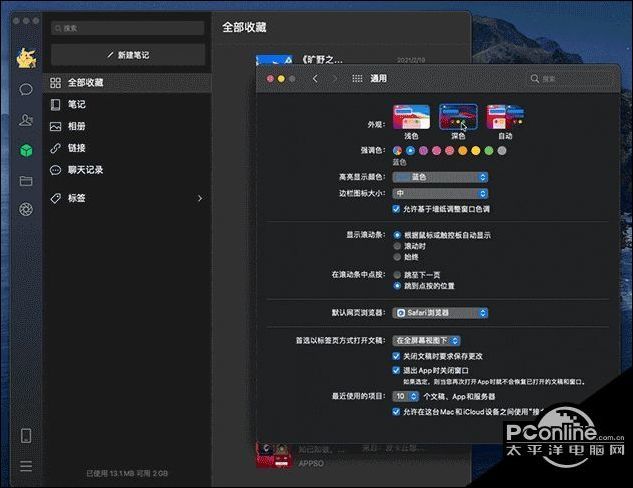The width and height of the screenshot is (633, 488).
Task: Pick the graphite accent color swatch
Action: [x=502, y=151]
